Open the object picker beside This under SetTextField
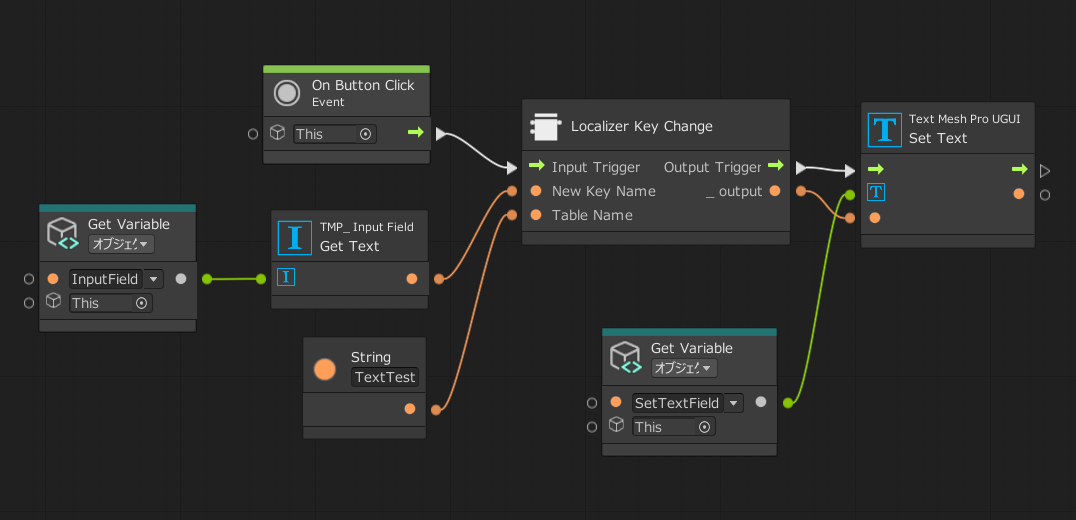The image size is (1076, 520). 704,427
